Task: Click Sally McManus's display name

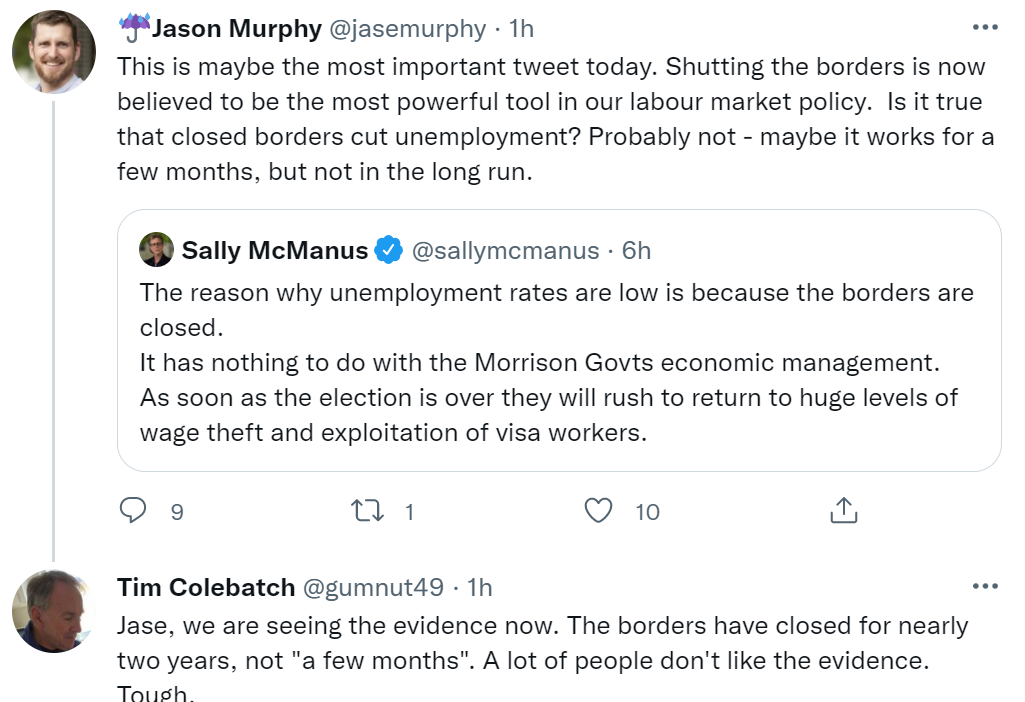Action: click(275, 250)
